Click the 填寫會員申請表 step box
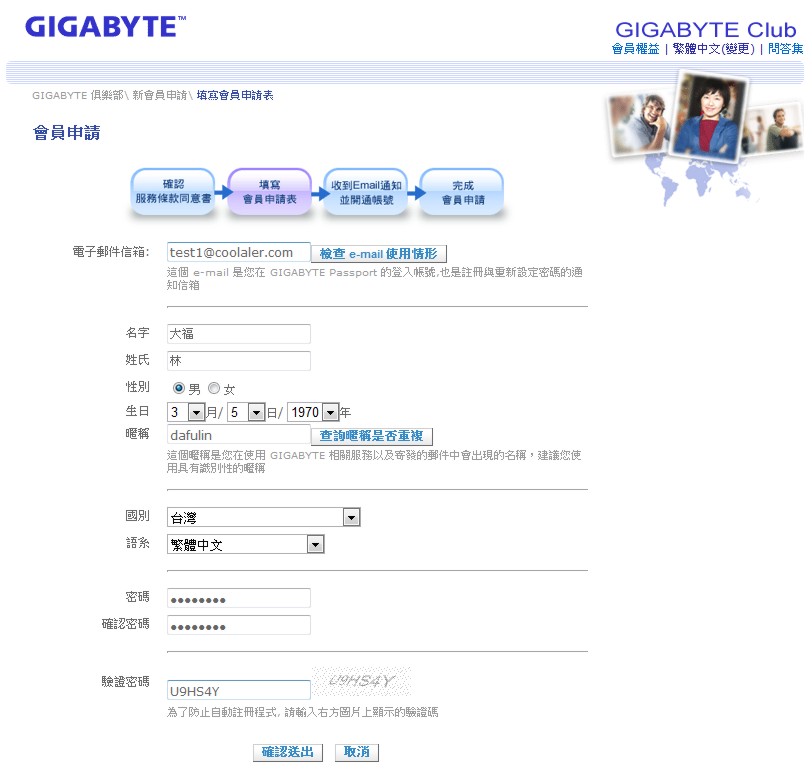The height and width of the screenshot is (773, 812). 269,192
